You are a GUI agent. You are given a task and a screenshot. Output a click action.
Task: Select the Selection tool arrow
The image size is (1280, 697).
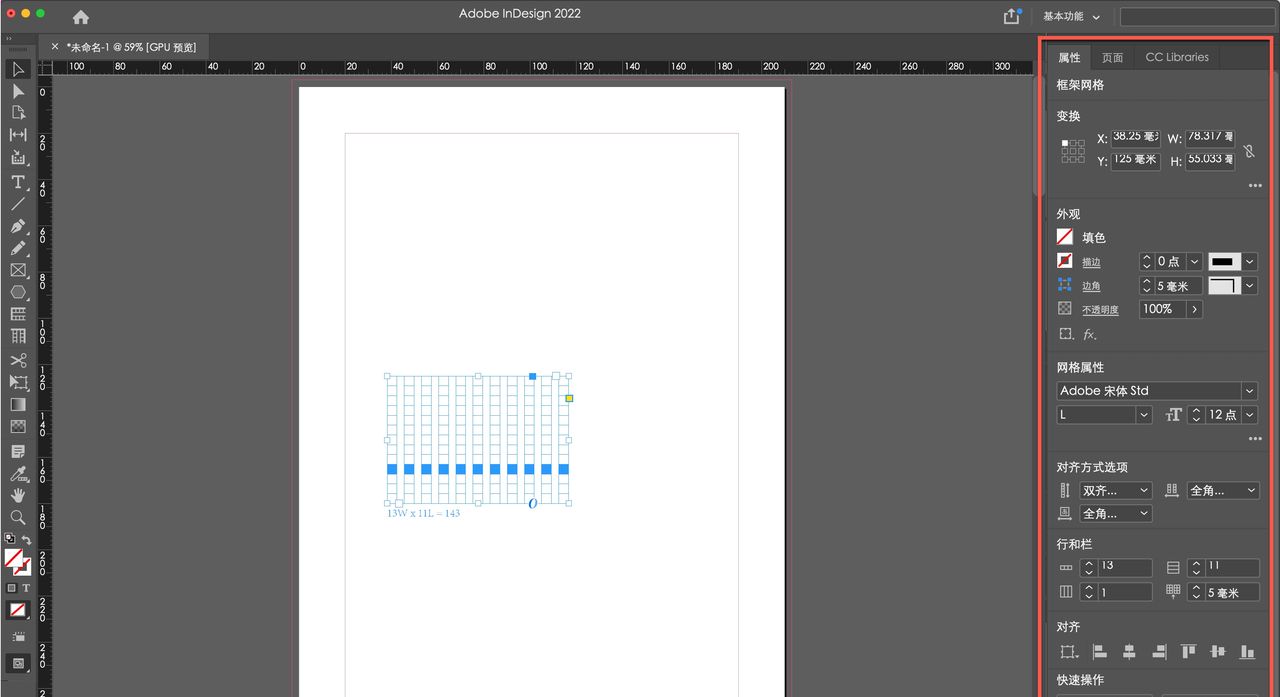pyautogui.click(x=18, y=69)
